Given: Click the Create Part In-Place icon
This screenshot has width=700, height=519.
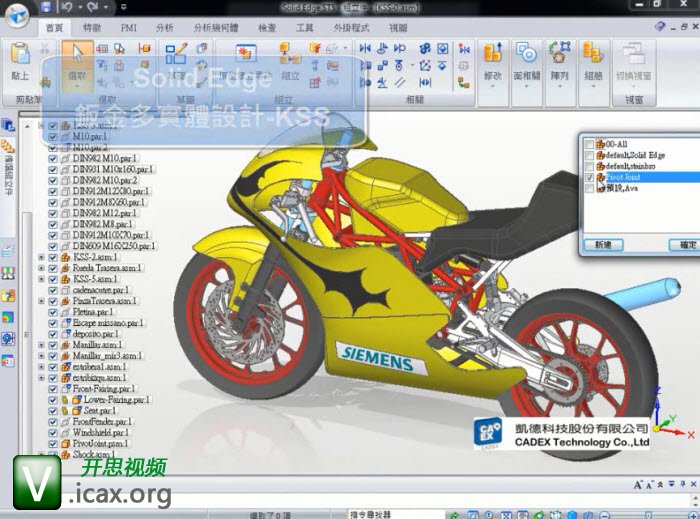Looking at the screenshot, I should [246, 54].
